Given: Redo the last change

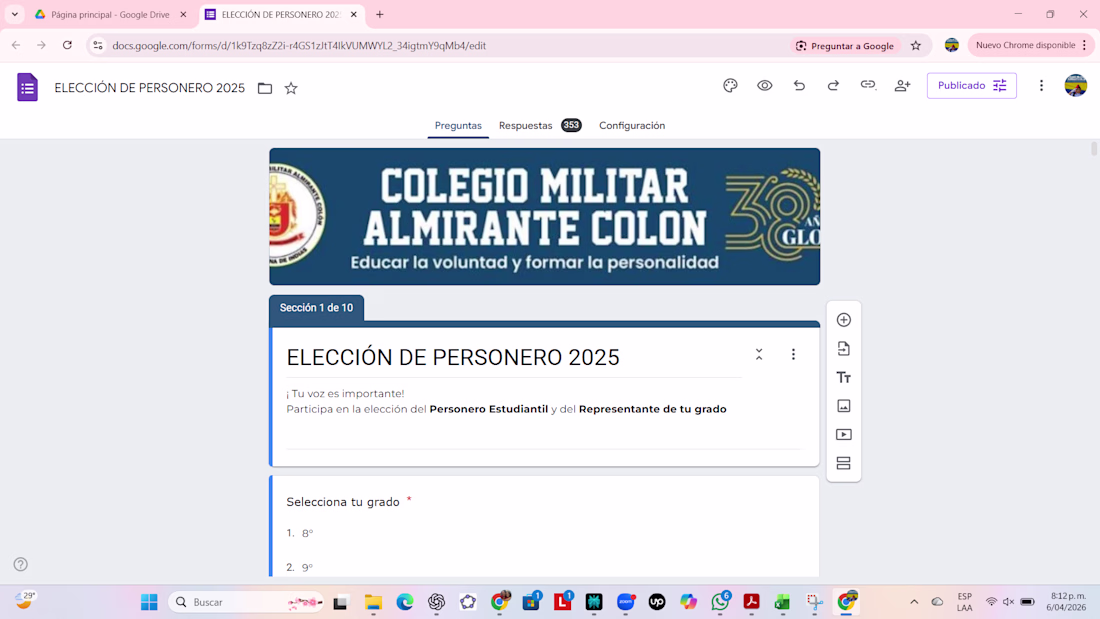Looking at the screenshot, I should coord(833,86).
